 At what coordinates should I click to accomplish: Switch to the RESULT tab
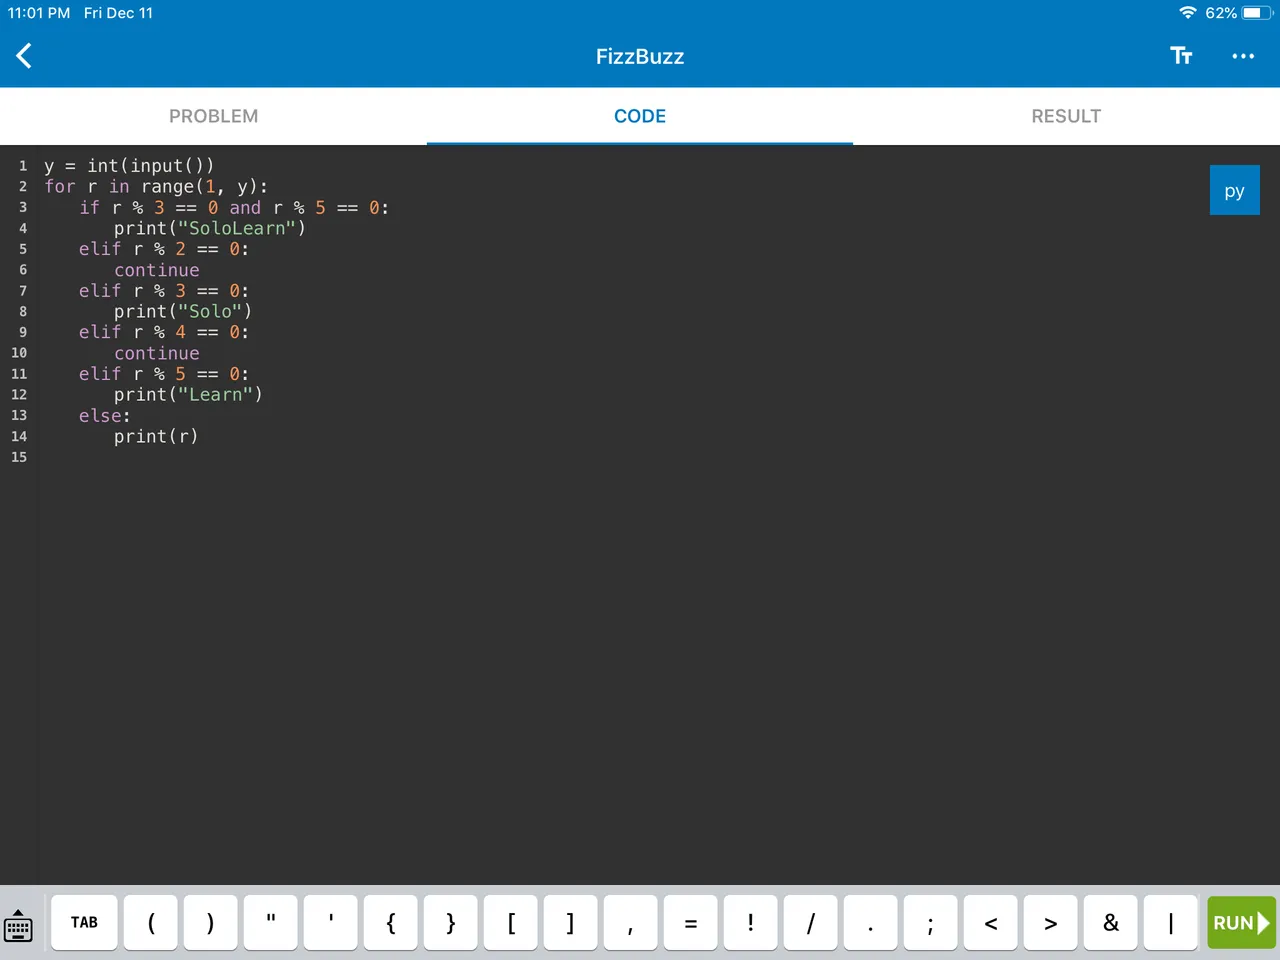[x=1066, y=116]
